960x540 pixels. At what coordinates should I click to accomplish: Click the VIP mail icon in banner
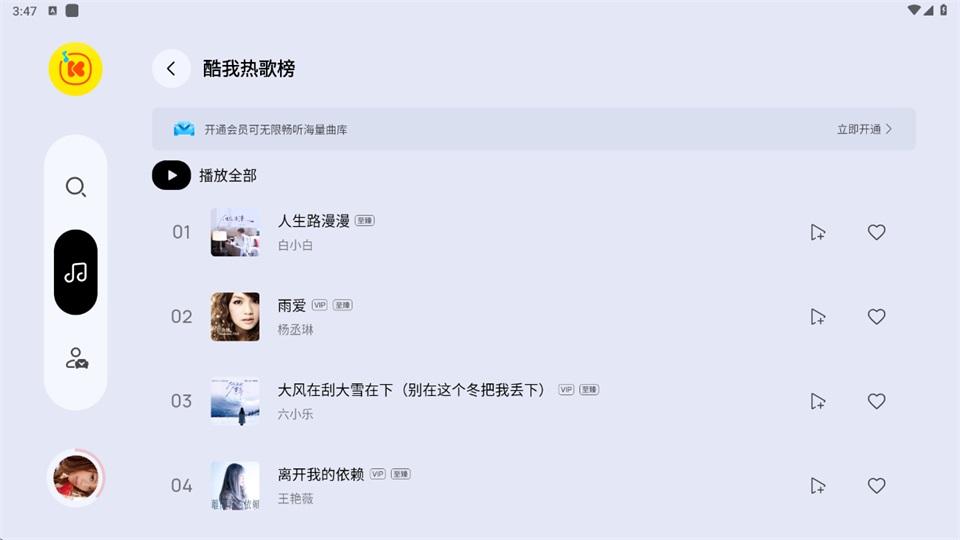point(184,129)
